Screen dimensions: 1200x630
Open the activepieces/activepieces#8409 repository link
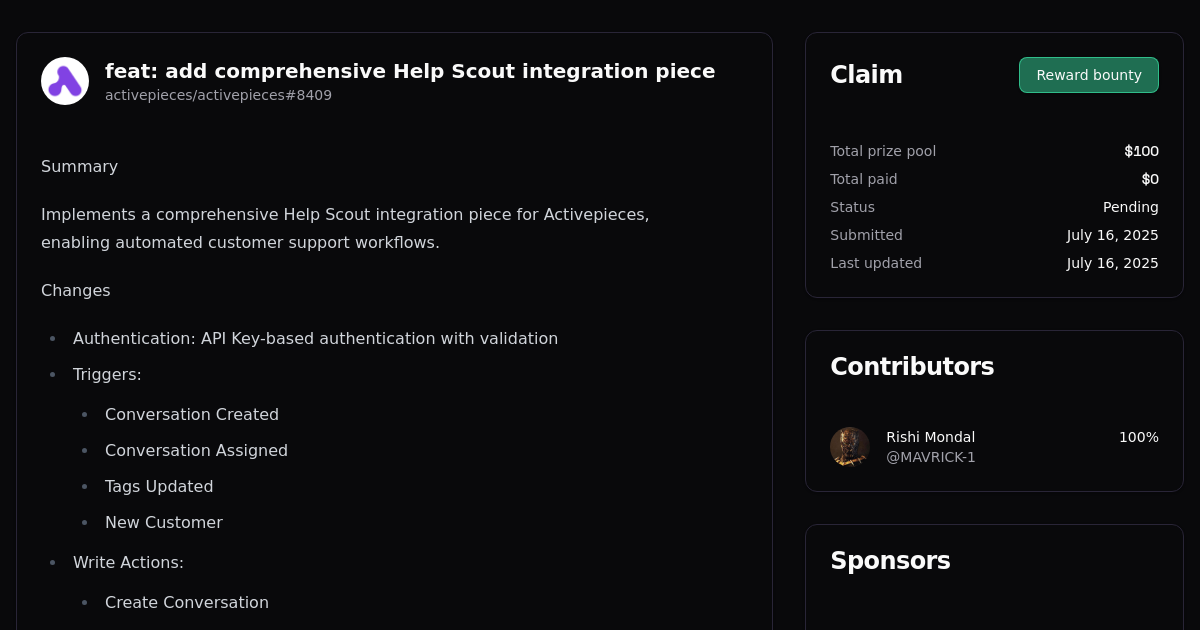coord(218,95)
